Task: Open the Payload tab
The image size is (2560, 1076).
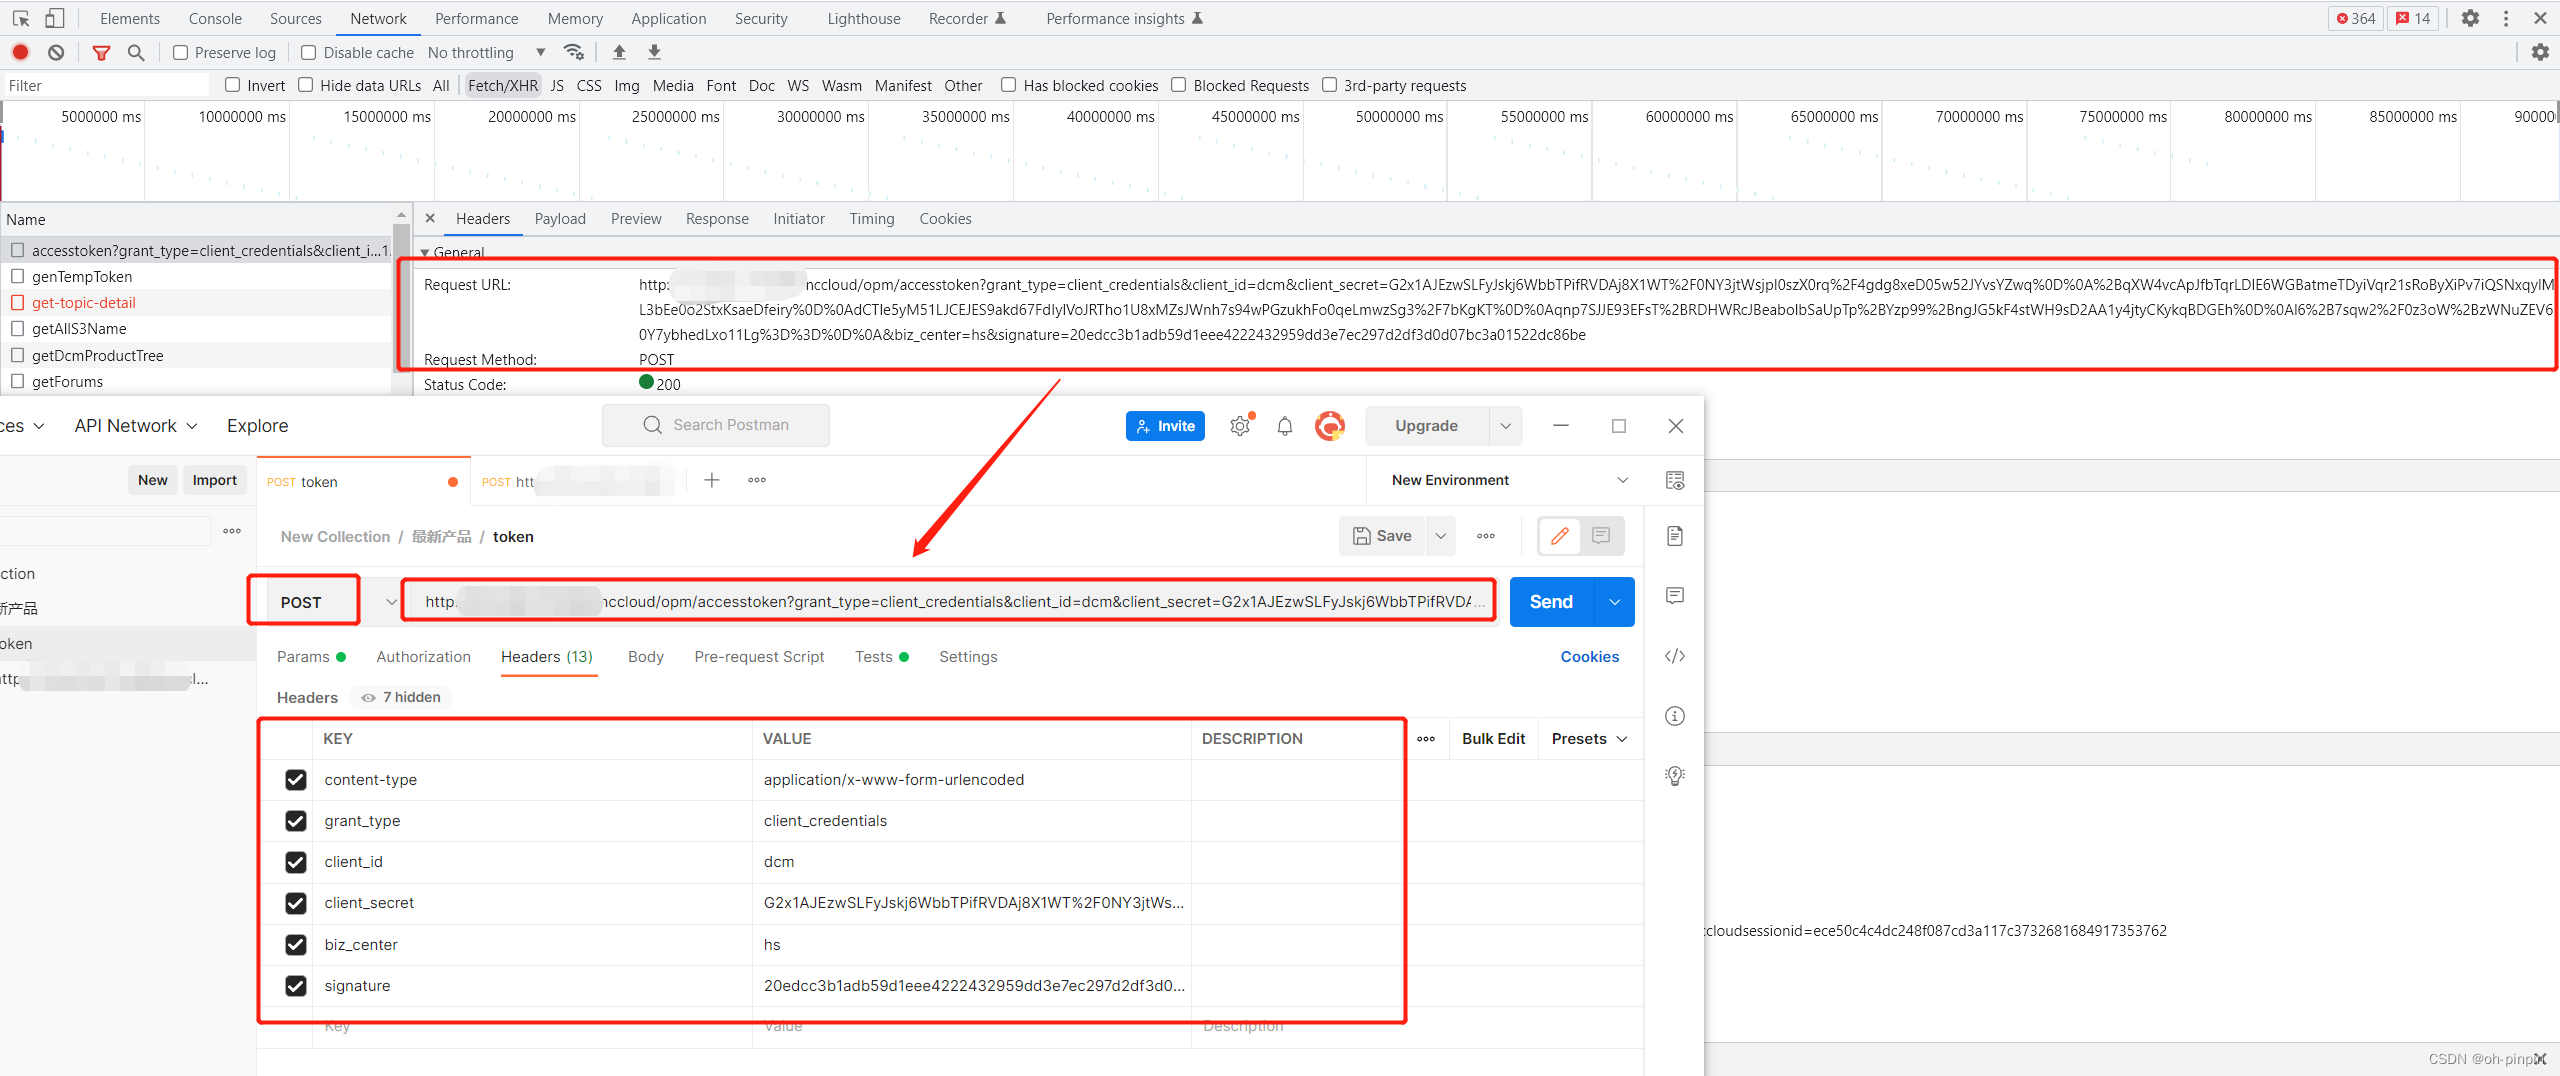Action: tap(560, 218)
